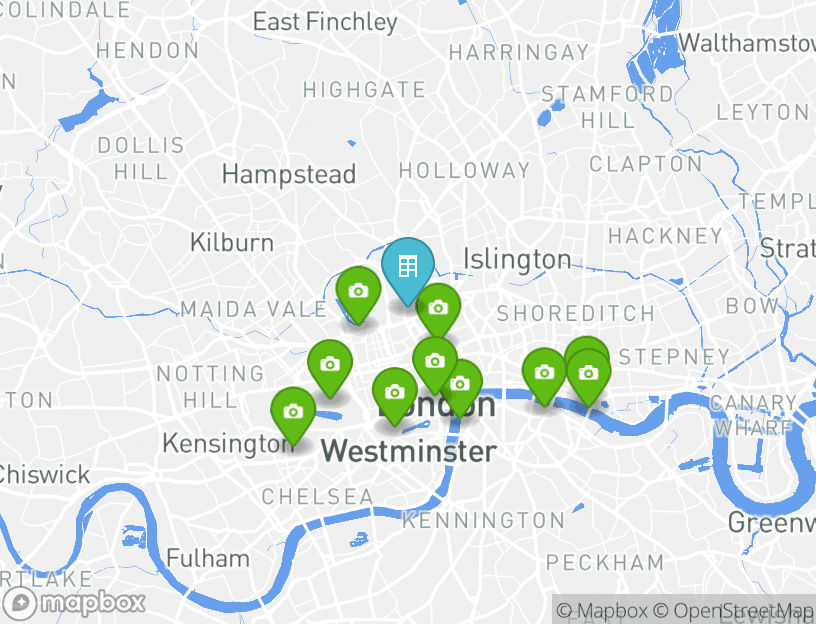Click the East Finchley map label
This screenshot has height=624, width=816.
(325, 22)
